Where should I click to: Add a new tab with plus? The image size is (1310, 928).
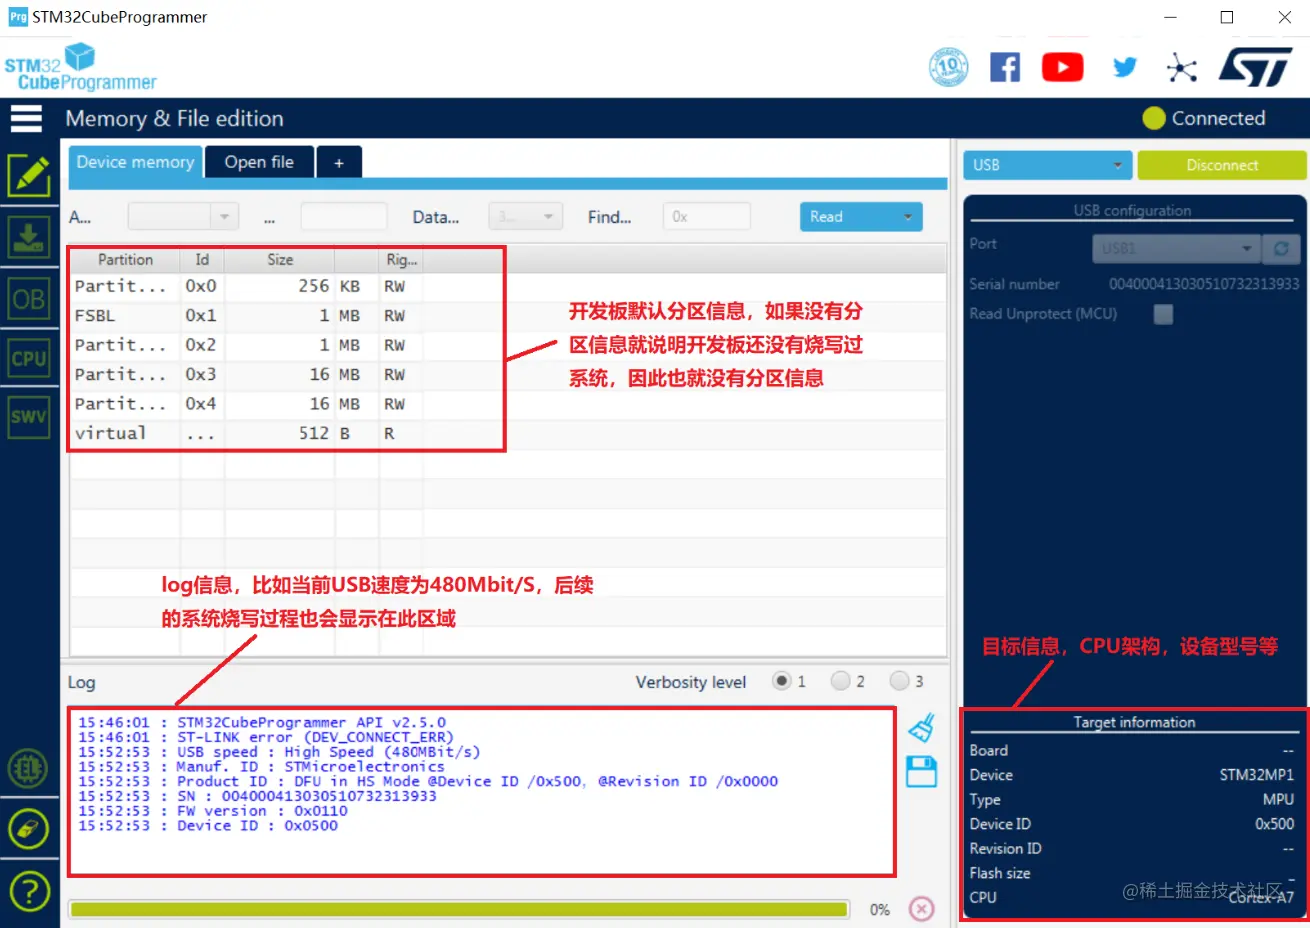[339, 162]
